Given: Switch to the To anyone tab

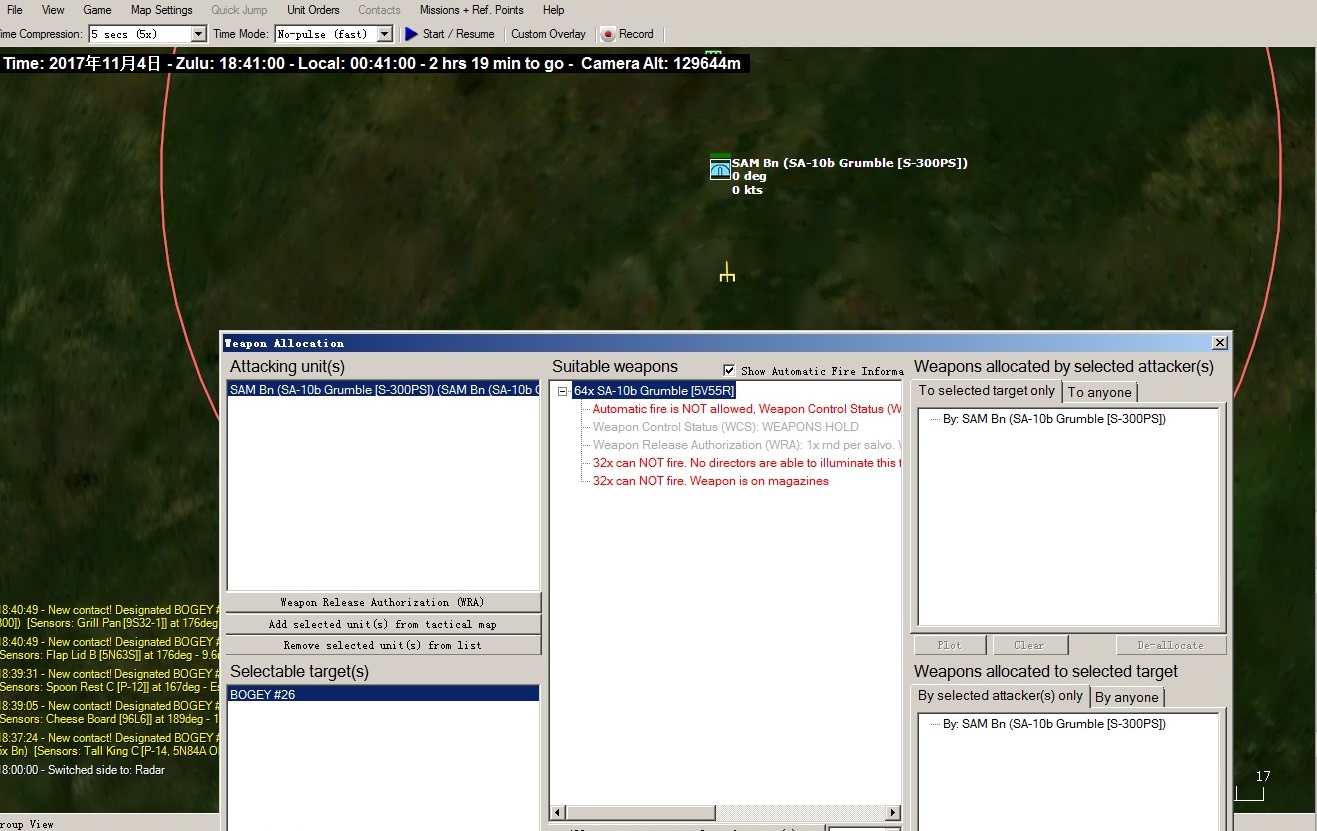Looking at the screenshot, I should (x=1100, y=392).
